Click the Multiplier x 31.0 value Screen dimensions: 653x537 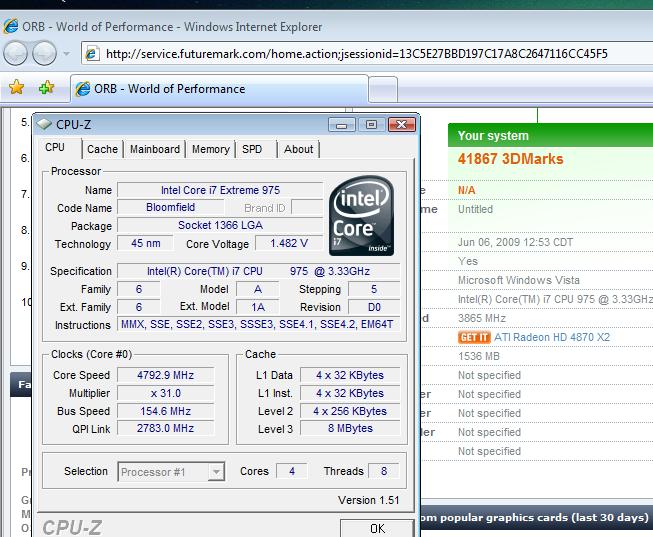coord(165,393)
